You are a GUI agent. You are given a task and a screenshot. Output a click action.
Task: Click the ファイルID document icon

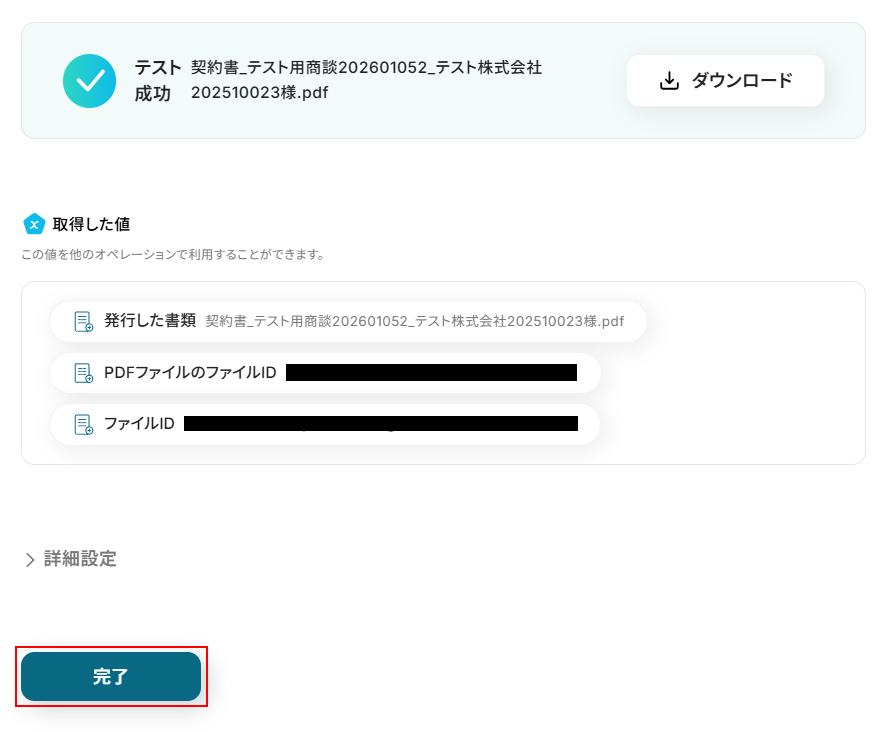tap(84, 424)
